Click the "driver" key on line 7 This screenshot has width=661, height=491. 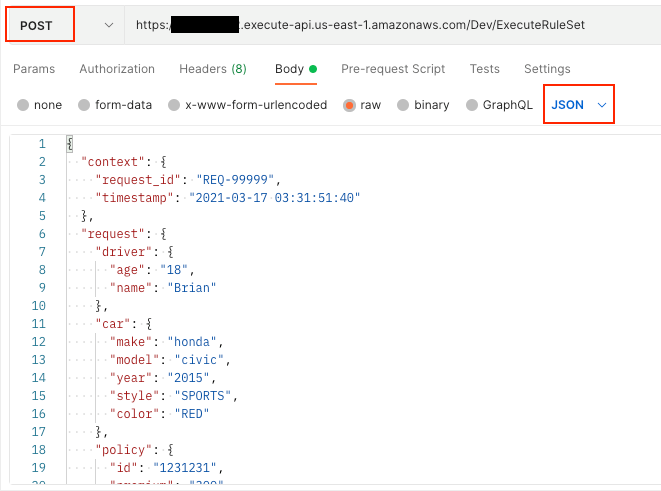tap(124, 252)
